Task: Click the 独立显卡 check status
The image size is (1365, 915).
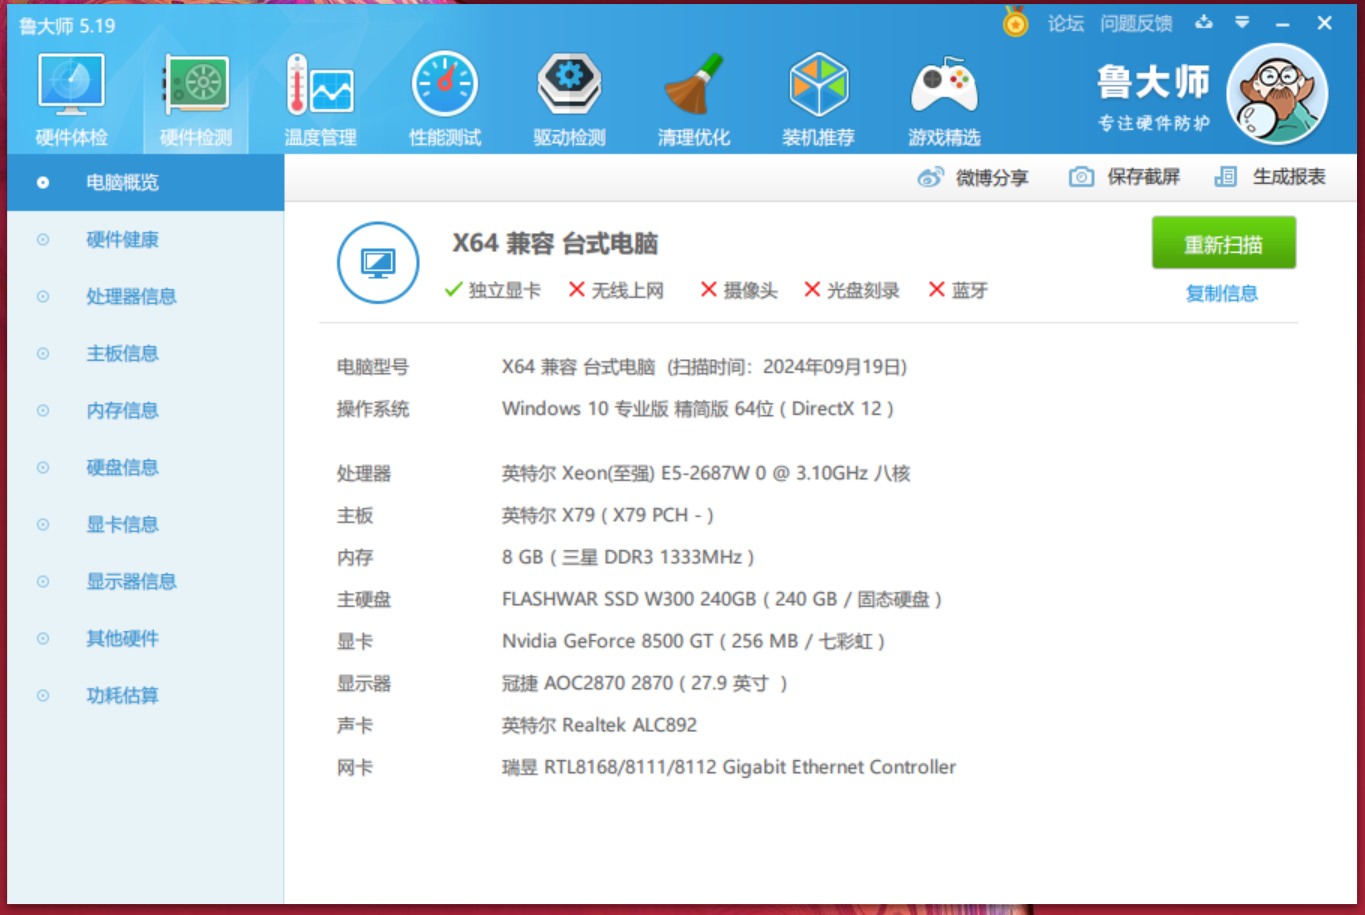Action: [x=492, y=290]
